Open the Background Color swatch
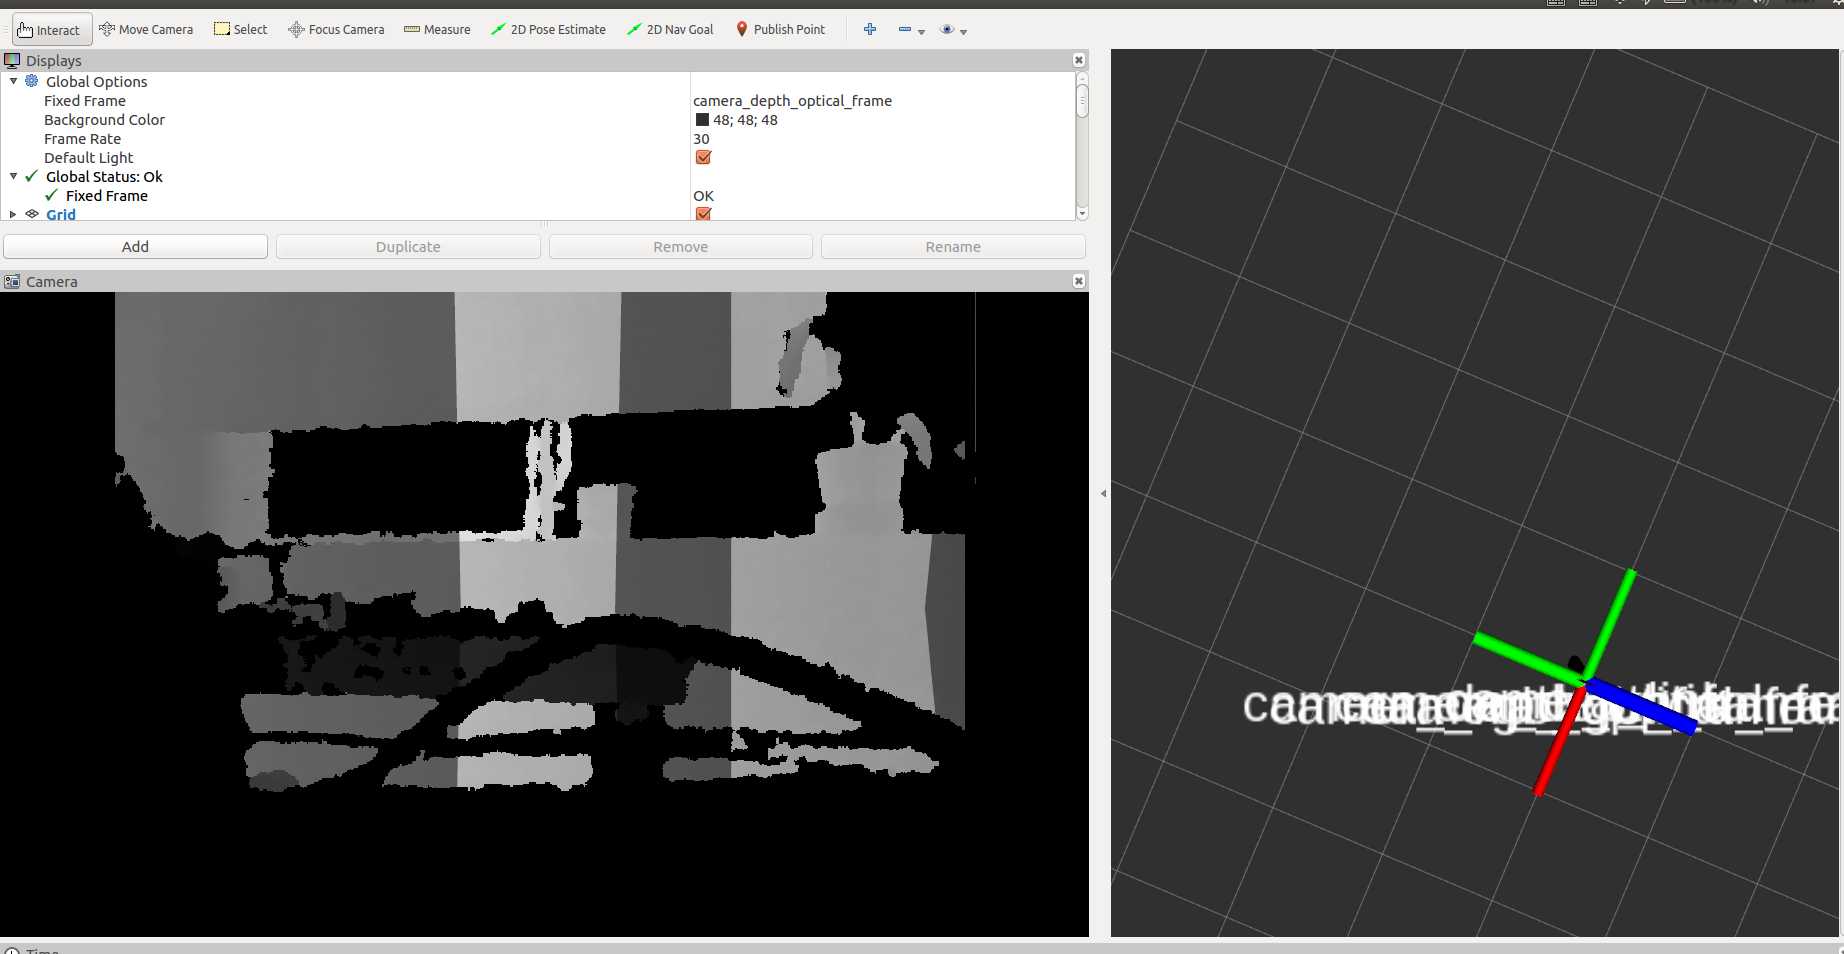Image resolution: width=1844 pixels, height=954 pixels. click(703, 119)
